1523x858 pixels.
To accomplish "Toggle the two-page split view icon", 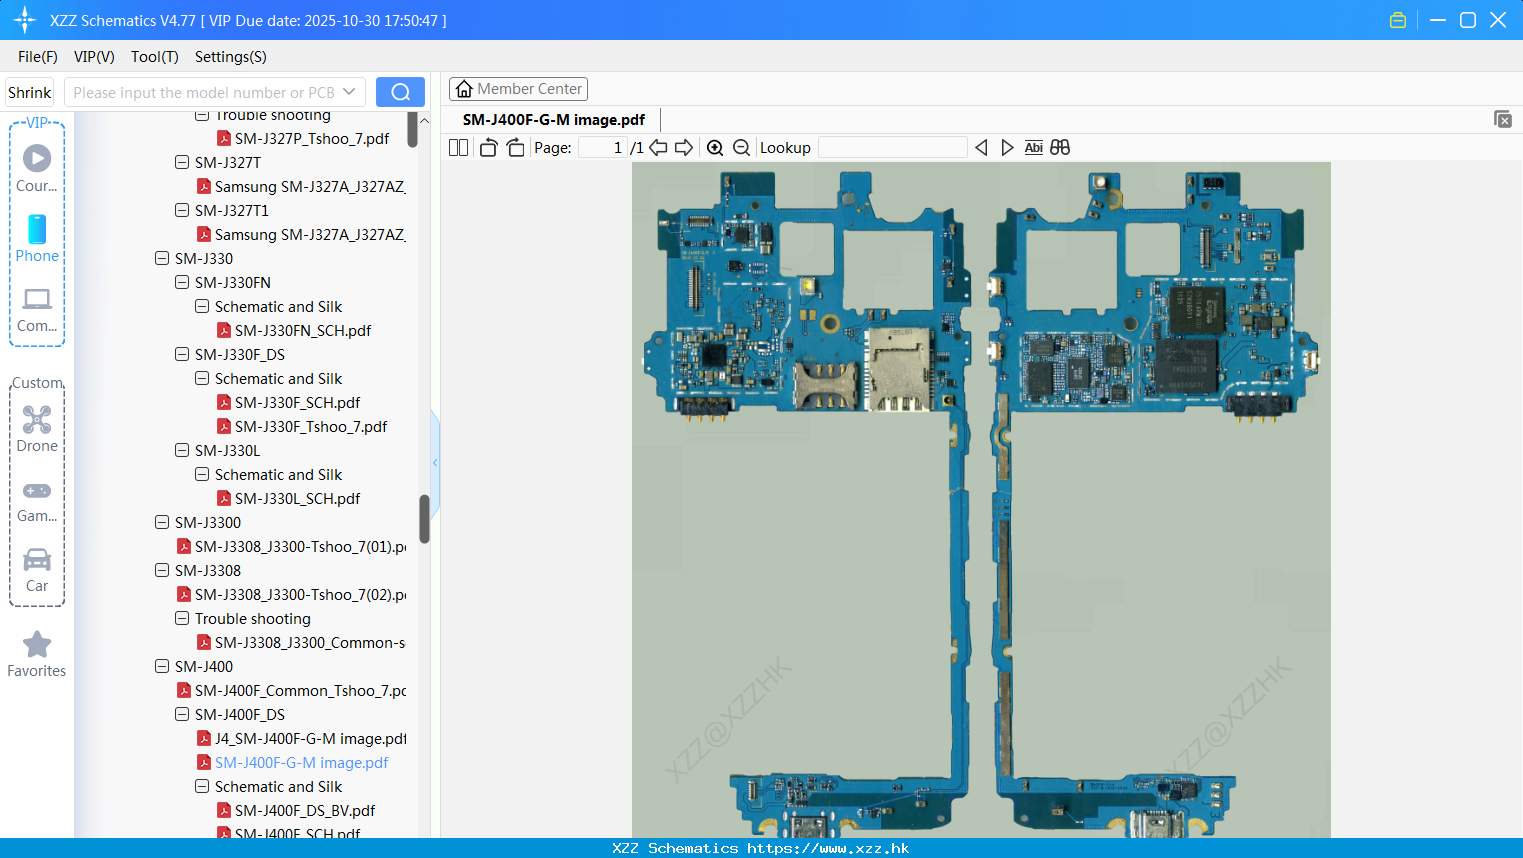I will pyautogui.click(x=459, y=148).
